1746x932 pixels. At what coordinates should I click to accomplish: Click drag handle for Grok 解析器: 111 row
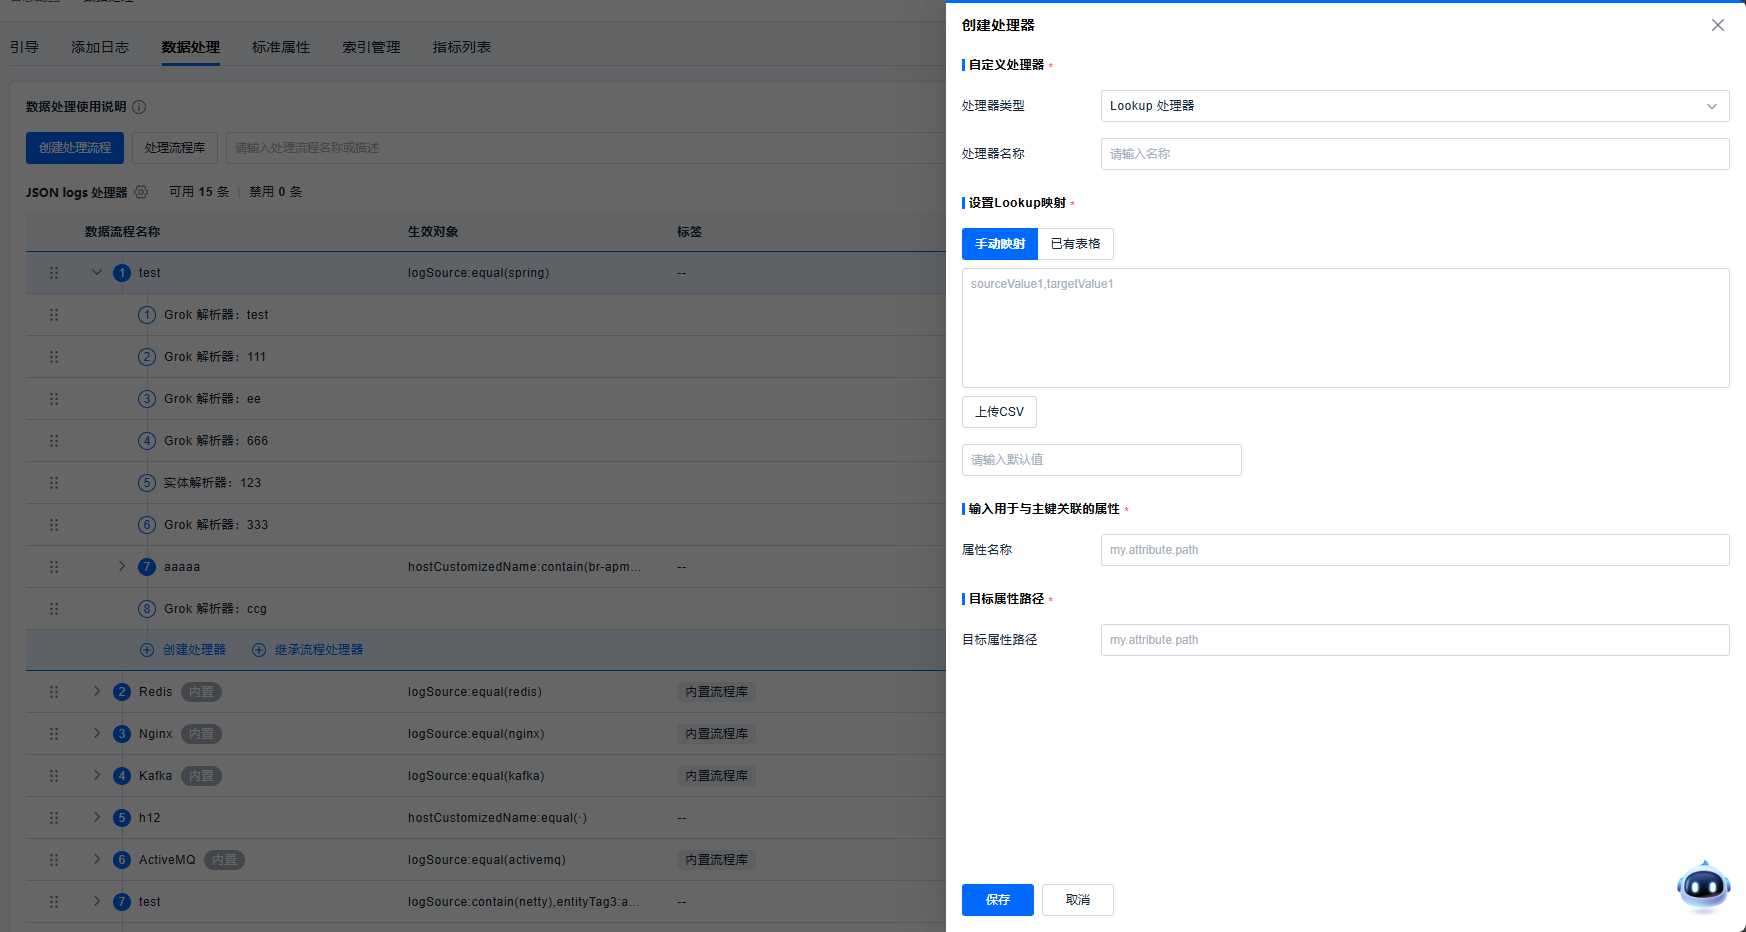54,357
